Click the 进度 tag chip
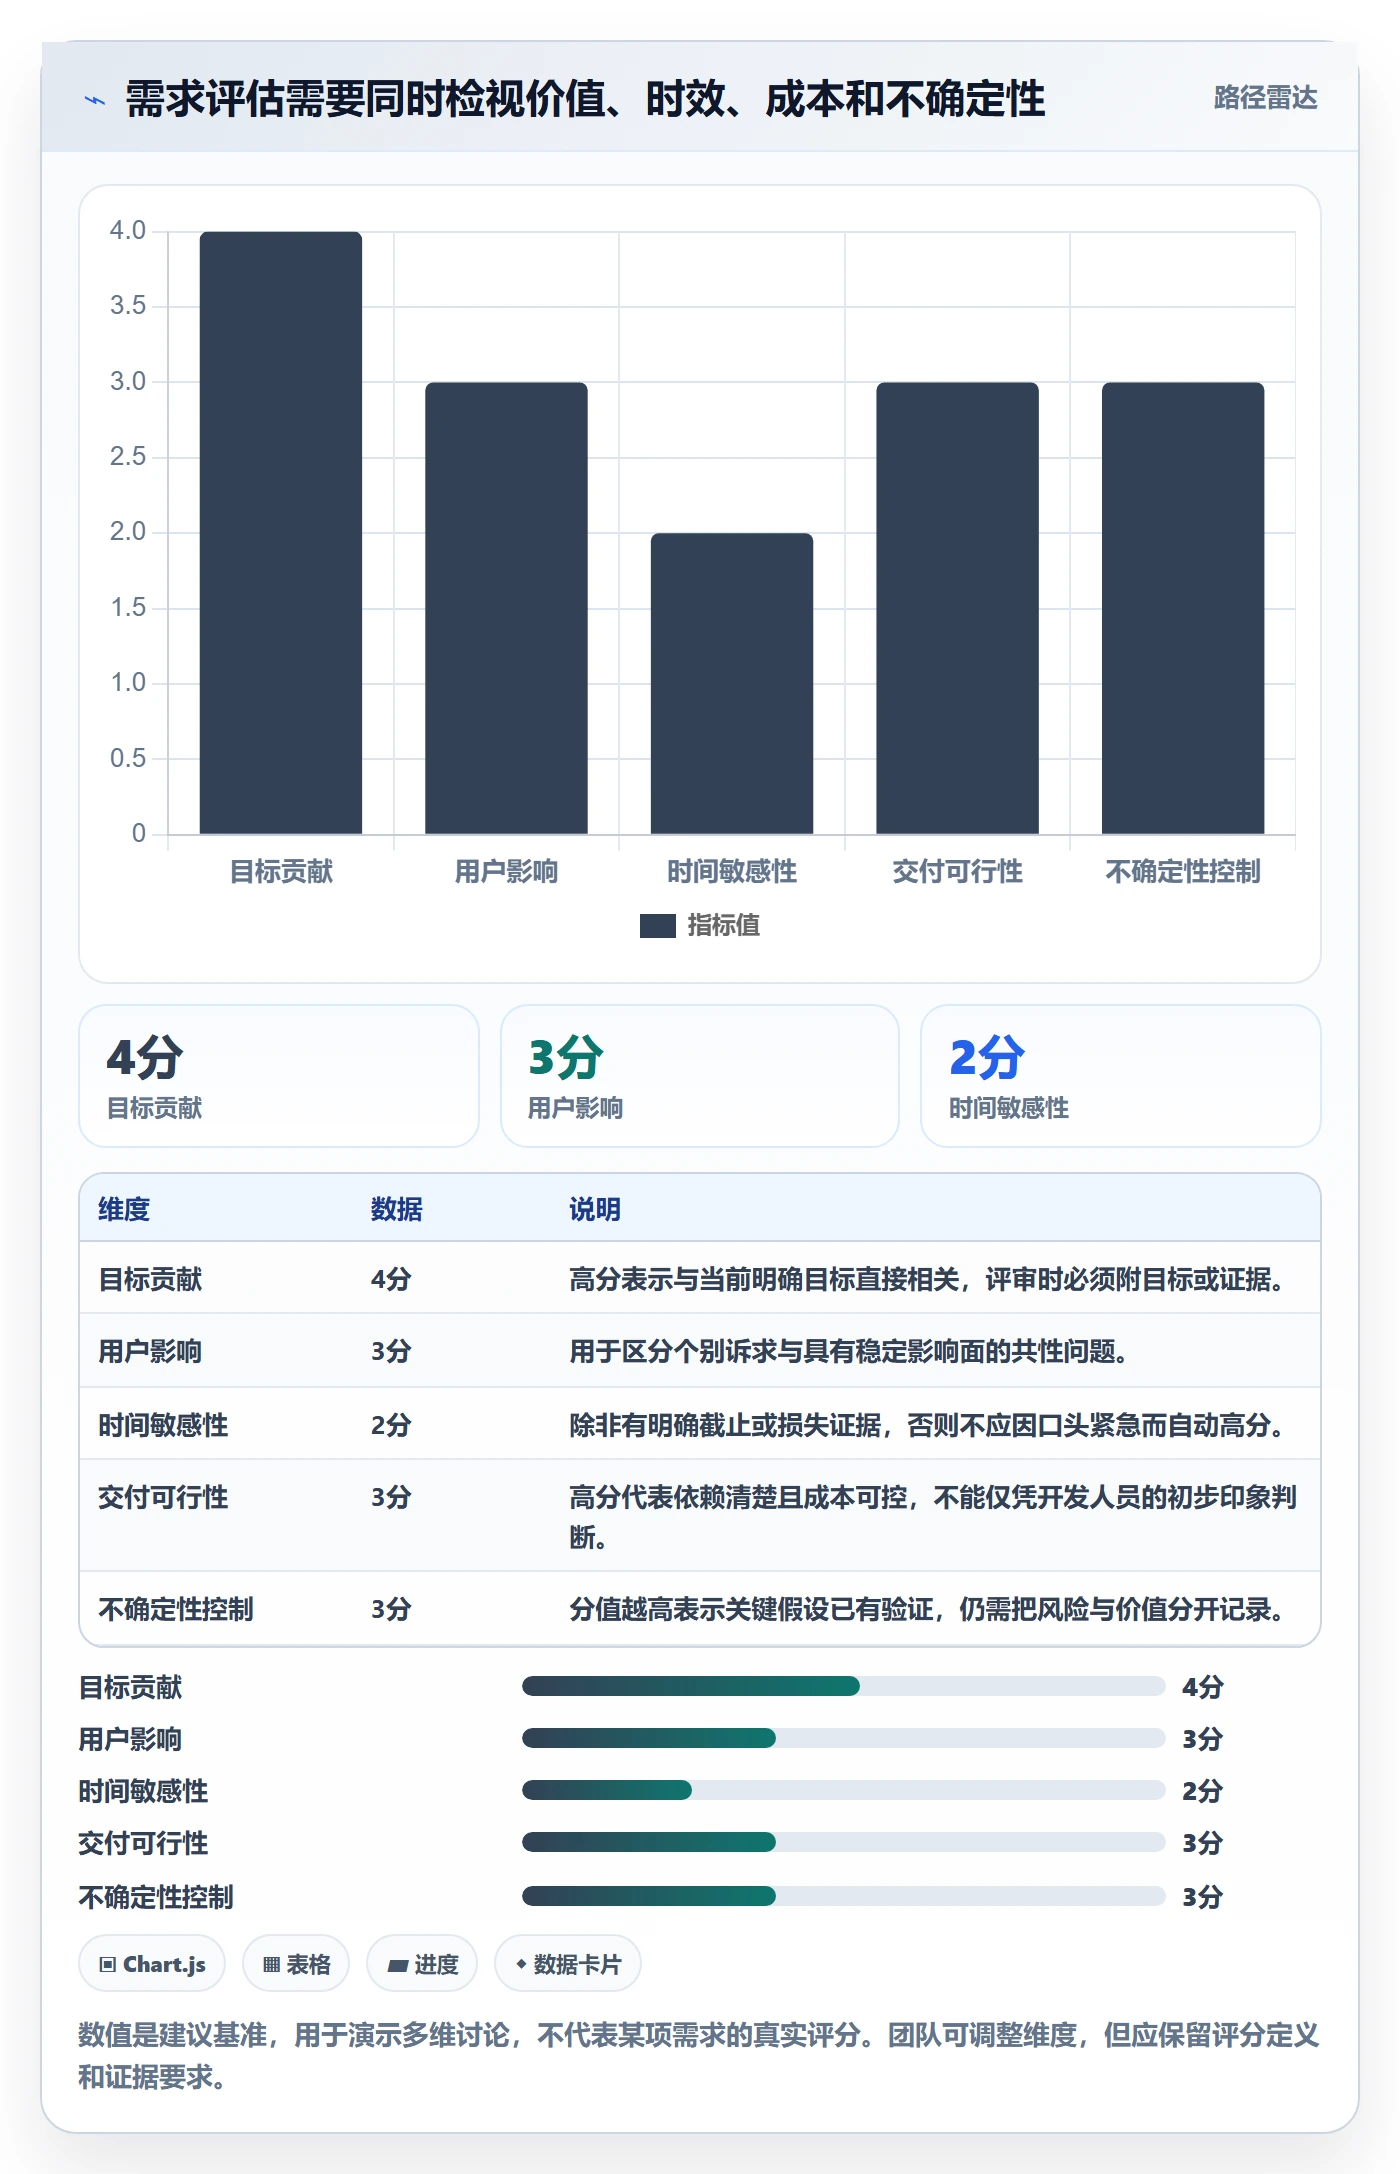 pos(422,1964)
